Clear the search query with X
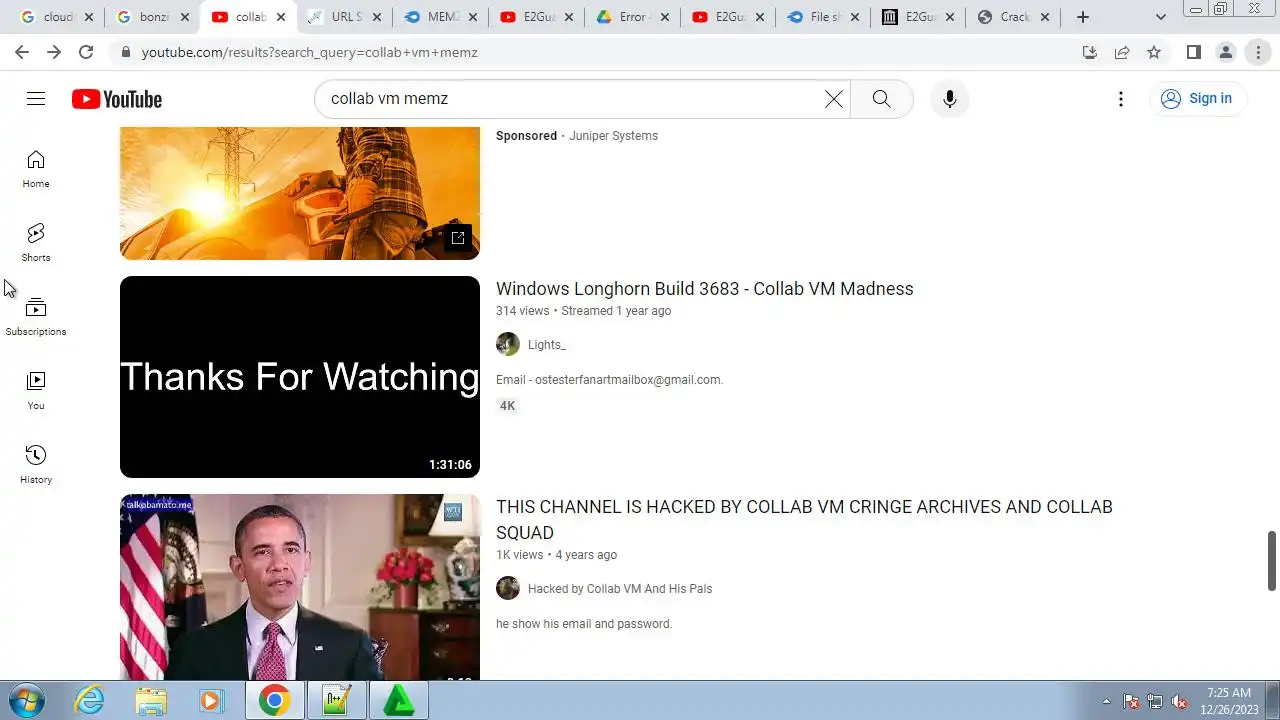This screenshot has height=720, width=1280. pos(833,99)
